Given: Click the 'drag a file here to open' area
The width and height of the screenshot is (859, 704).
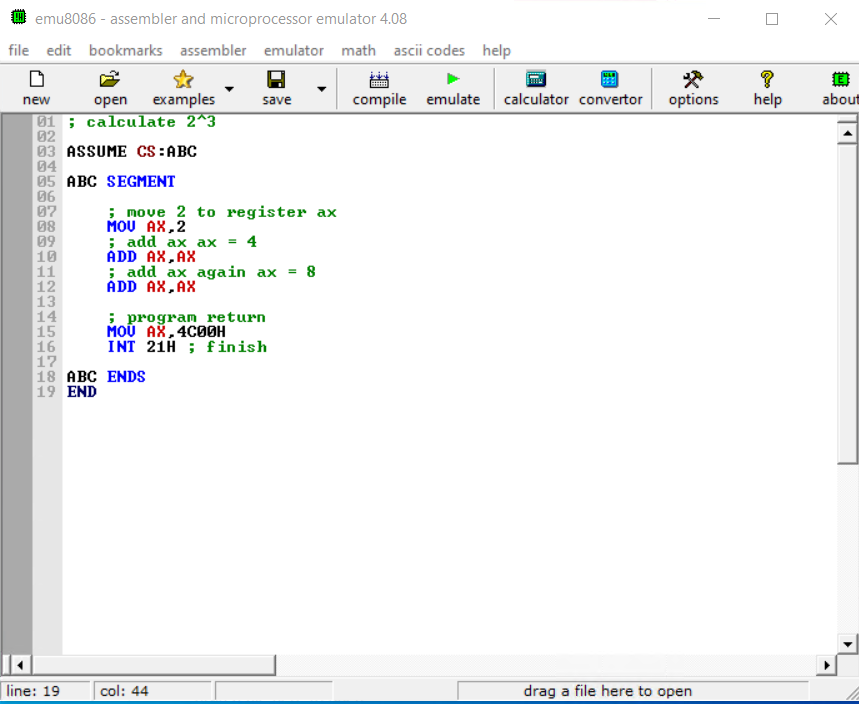Looking at the screenshot, I should click(633, 691).
